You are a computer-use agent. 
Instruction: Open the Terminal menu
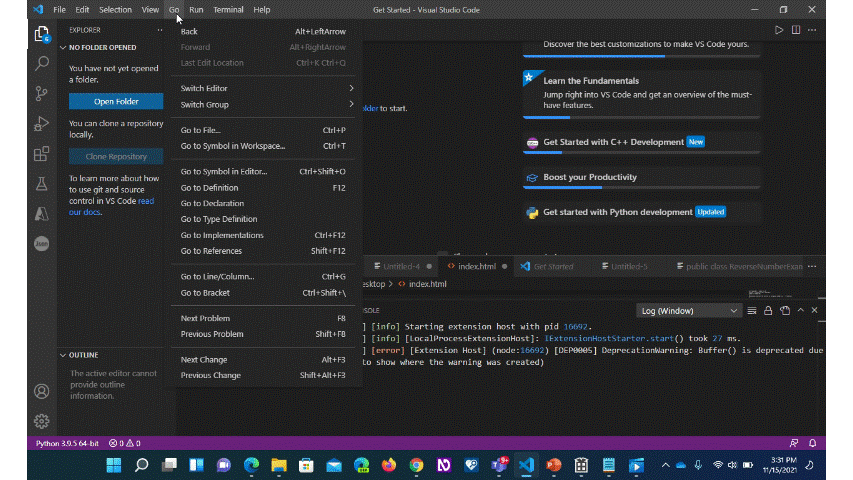click(x=228, y=10)
